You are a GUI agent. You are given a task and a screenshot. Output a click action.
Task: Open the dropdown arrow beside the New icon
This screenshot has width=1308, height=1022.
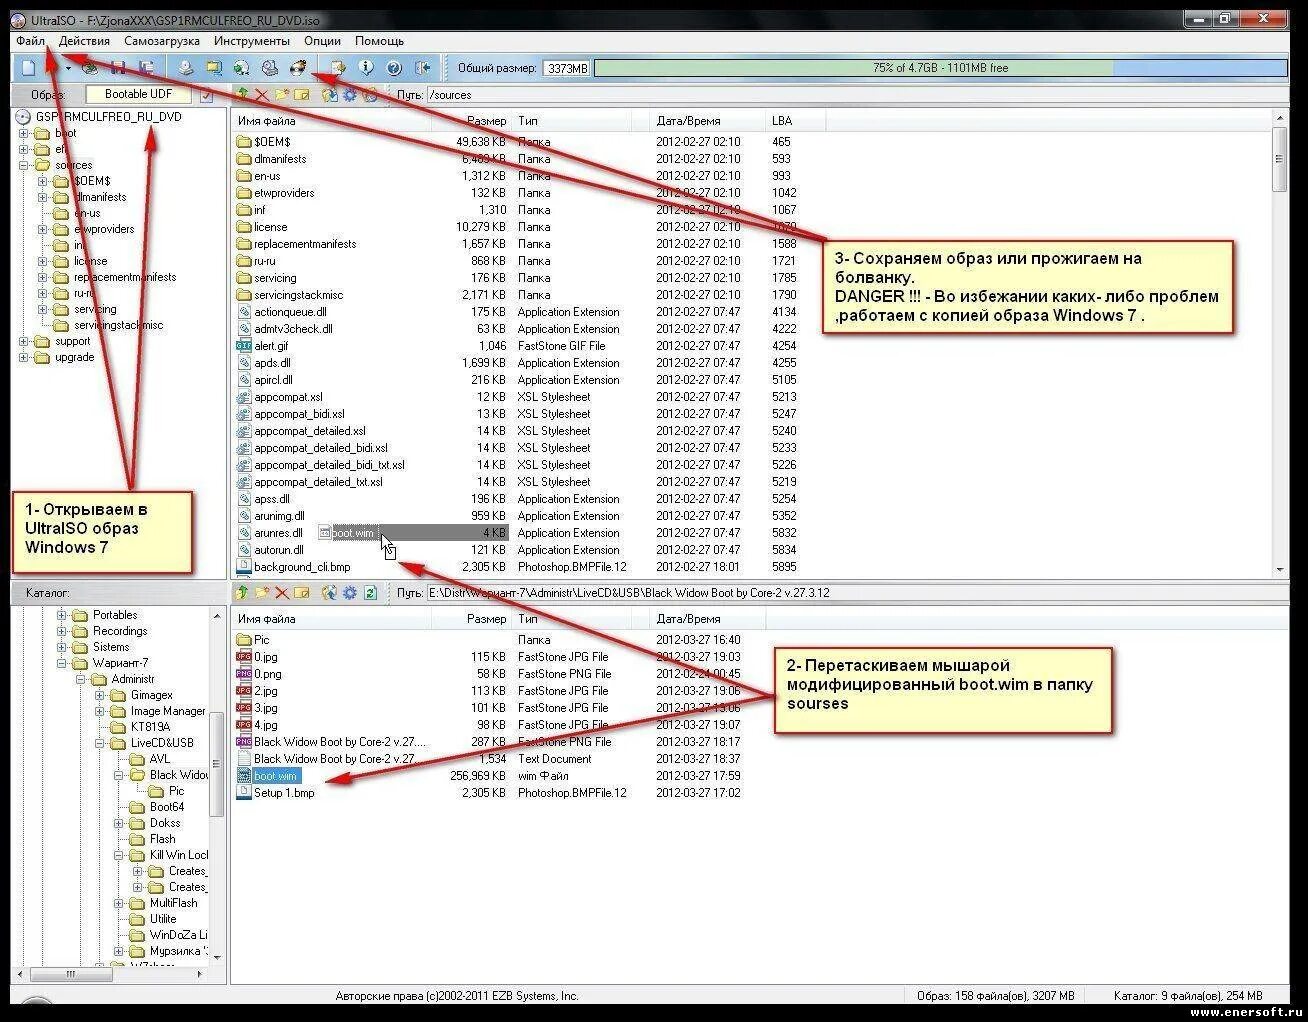[67, 68]
